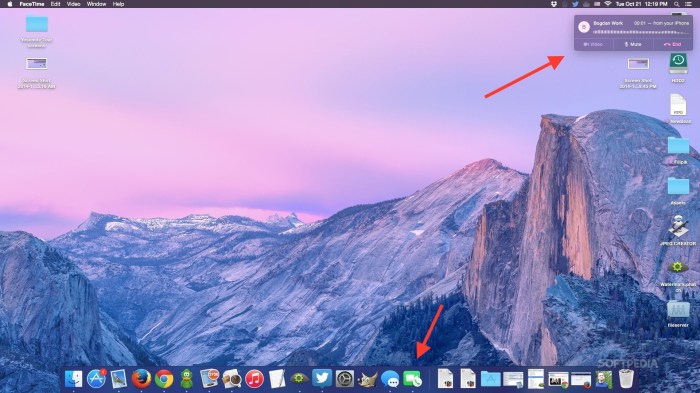Open Messages from the Dock

[390, 379]
